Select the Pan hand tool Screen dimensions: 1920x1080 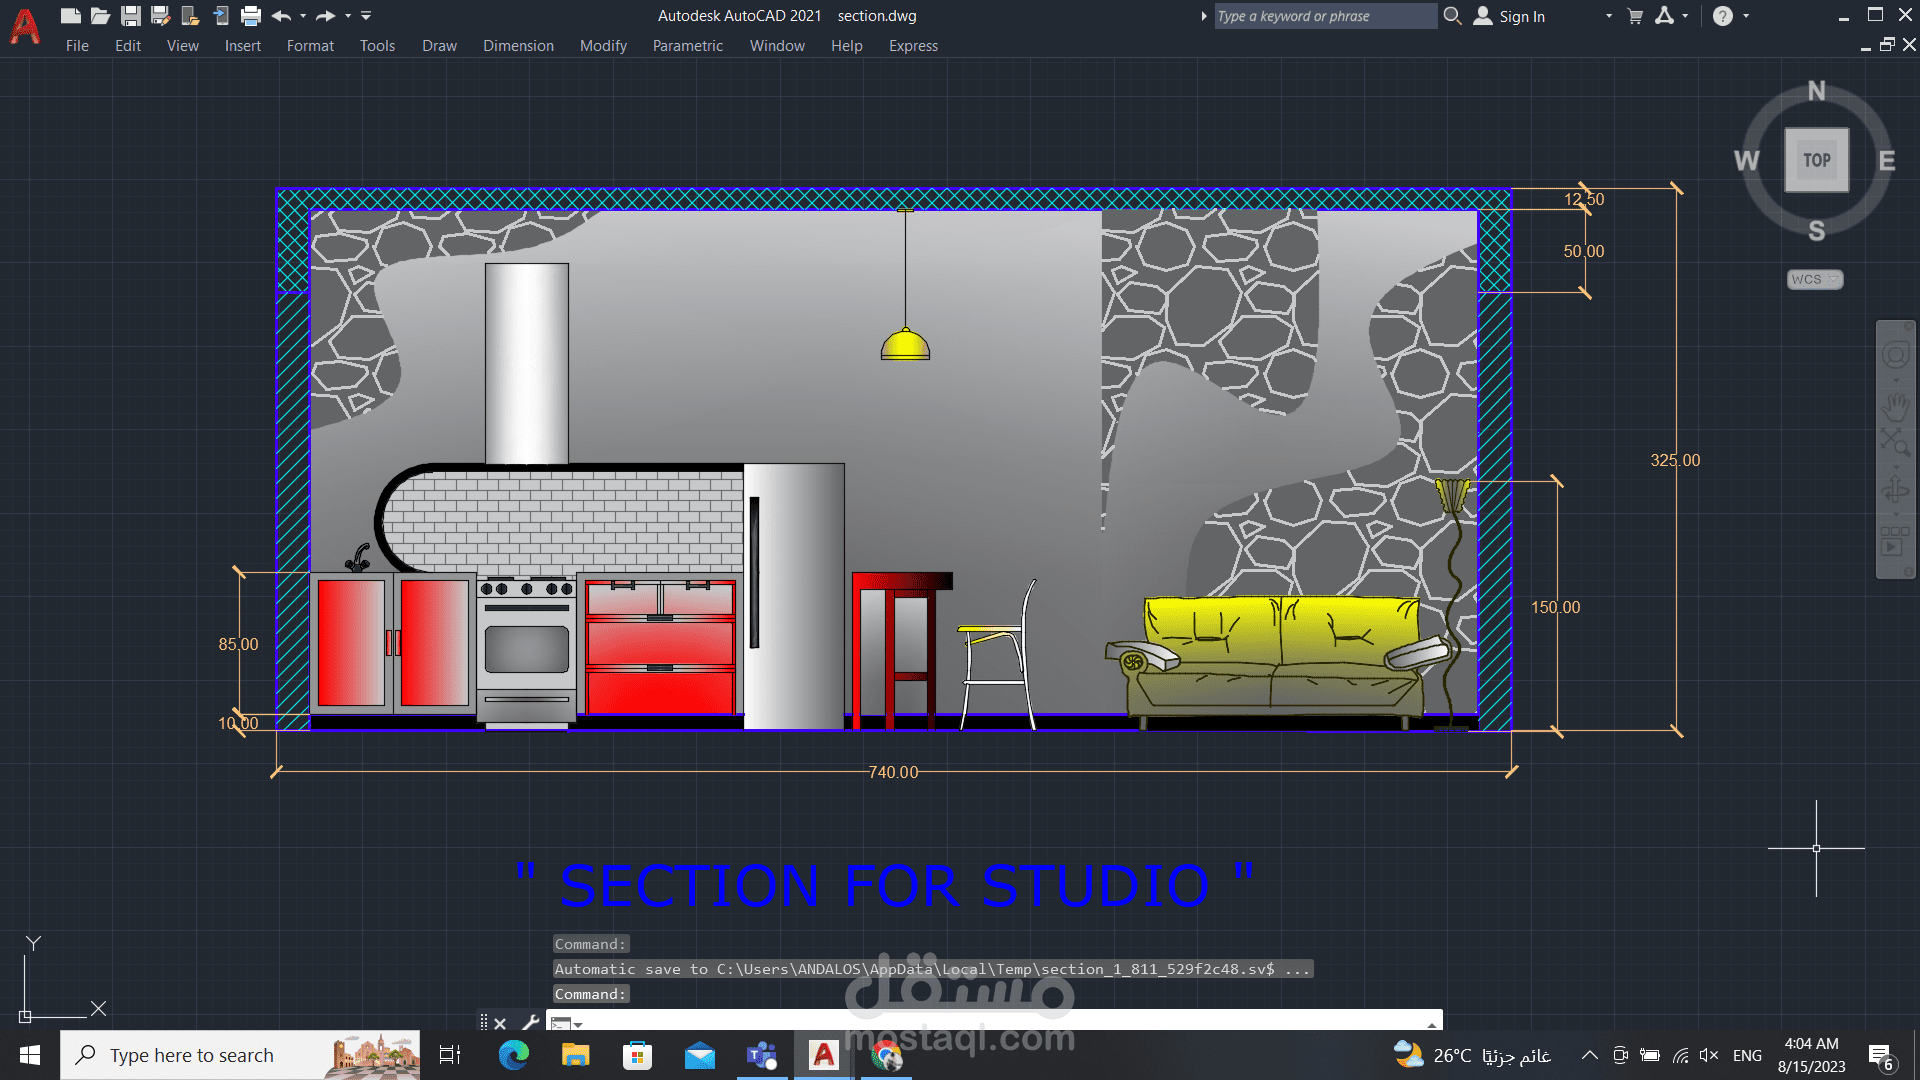coord(1896,405)
